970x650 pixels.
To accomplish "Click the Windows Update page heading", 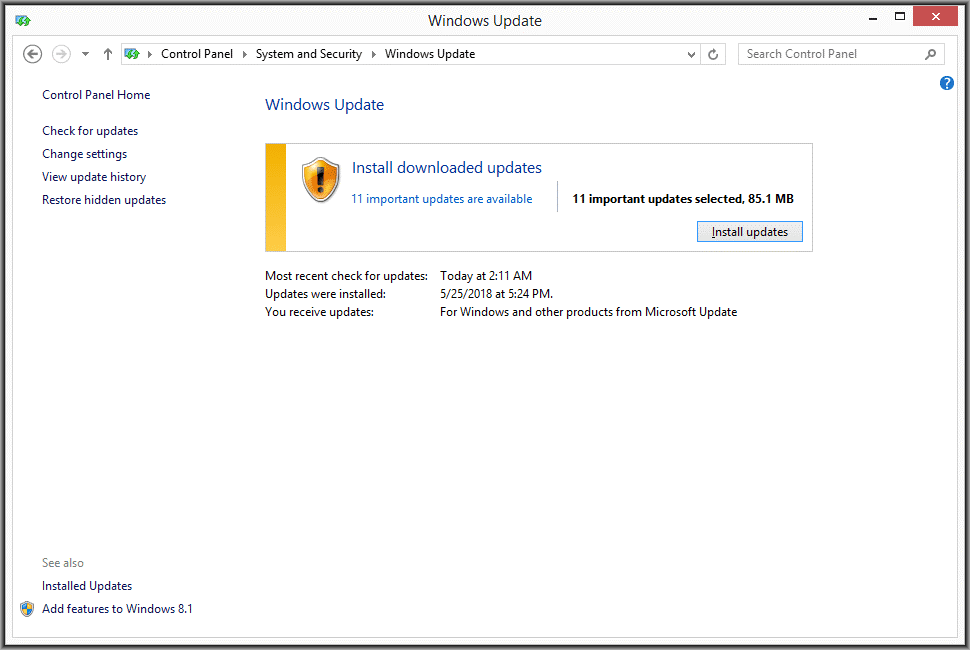I will [324, 105].
